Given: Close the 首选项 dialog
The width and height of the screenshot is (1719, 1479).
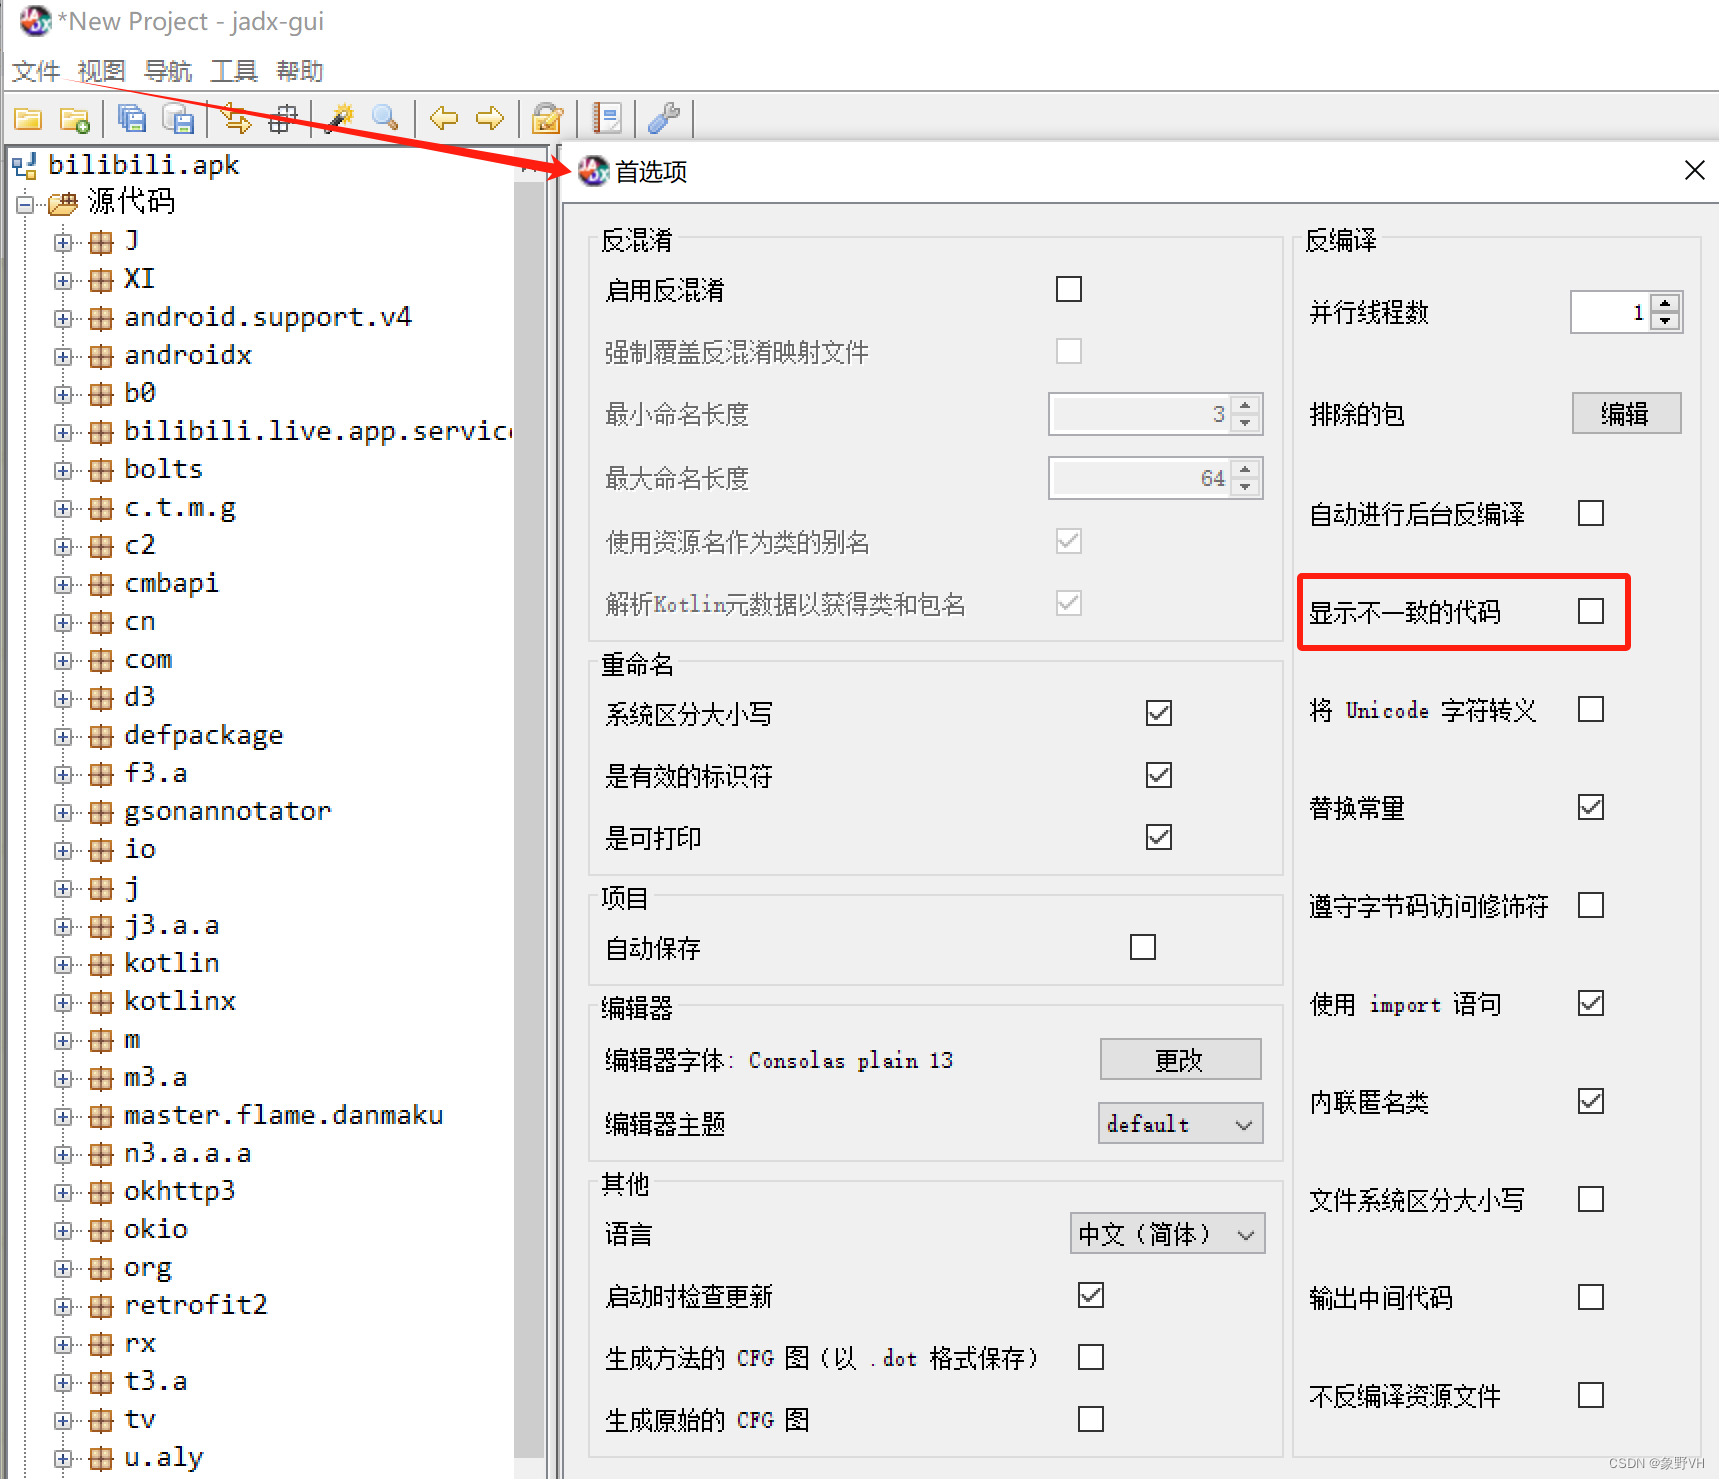Looking at the screenshot, I should tap(1694, 170).
